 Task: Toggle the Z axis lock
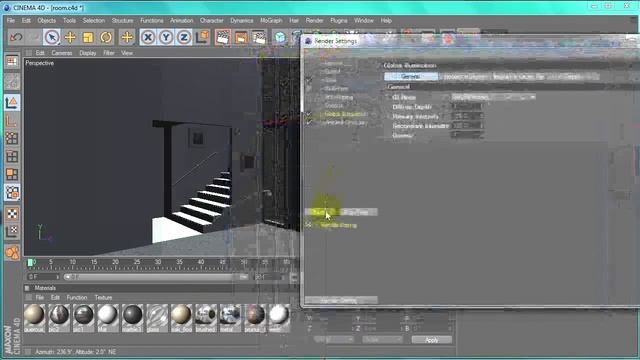[x=184, y=38]
